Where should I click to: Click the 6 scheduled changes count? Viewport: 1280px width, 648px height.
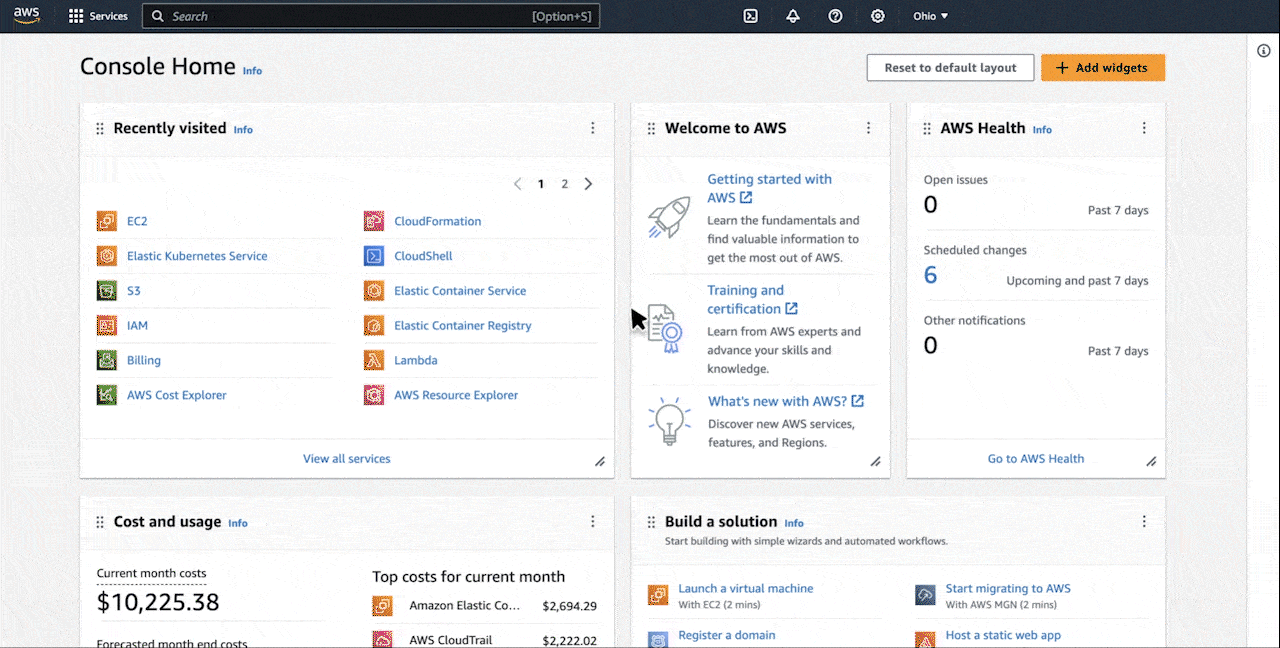tap(930, 275)
